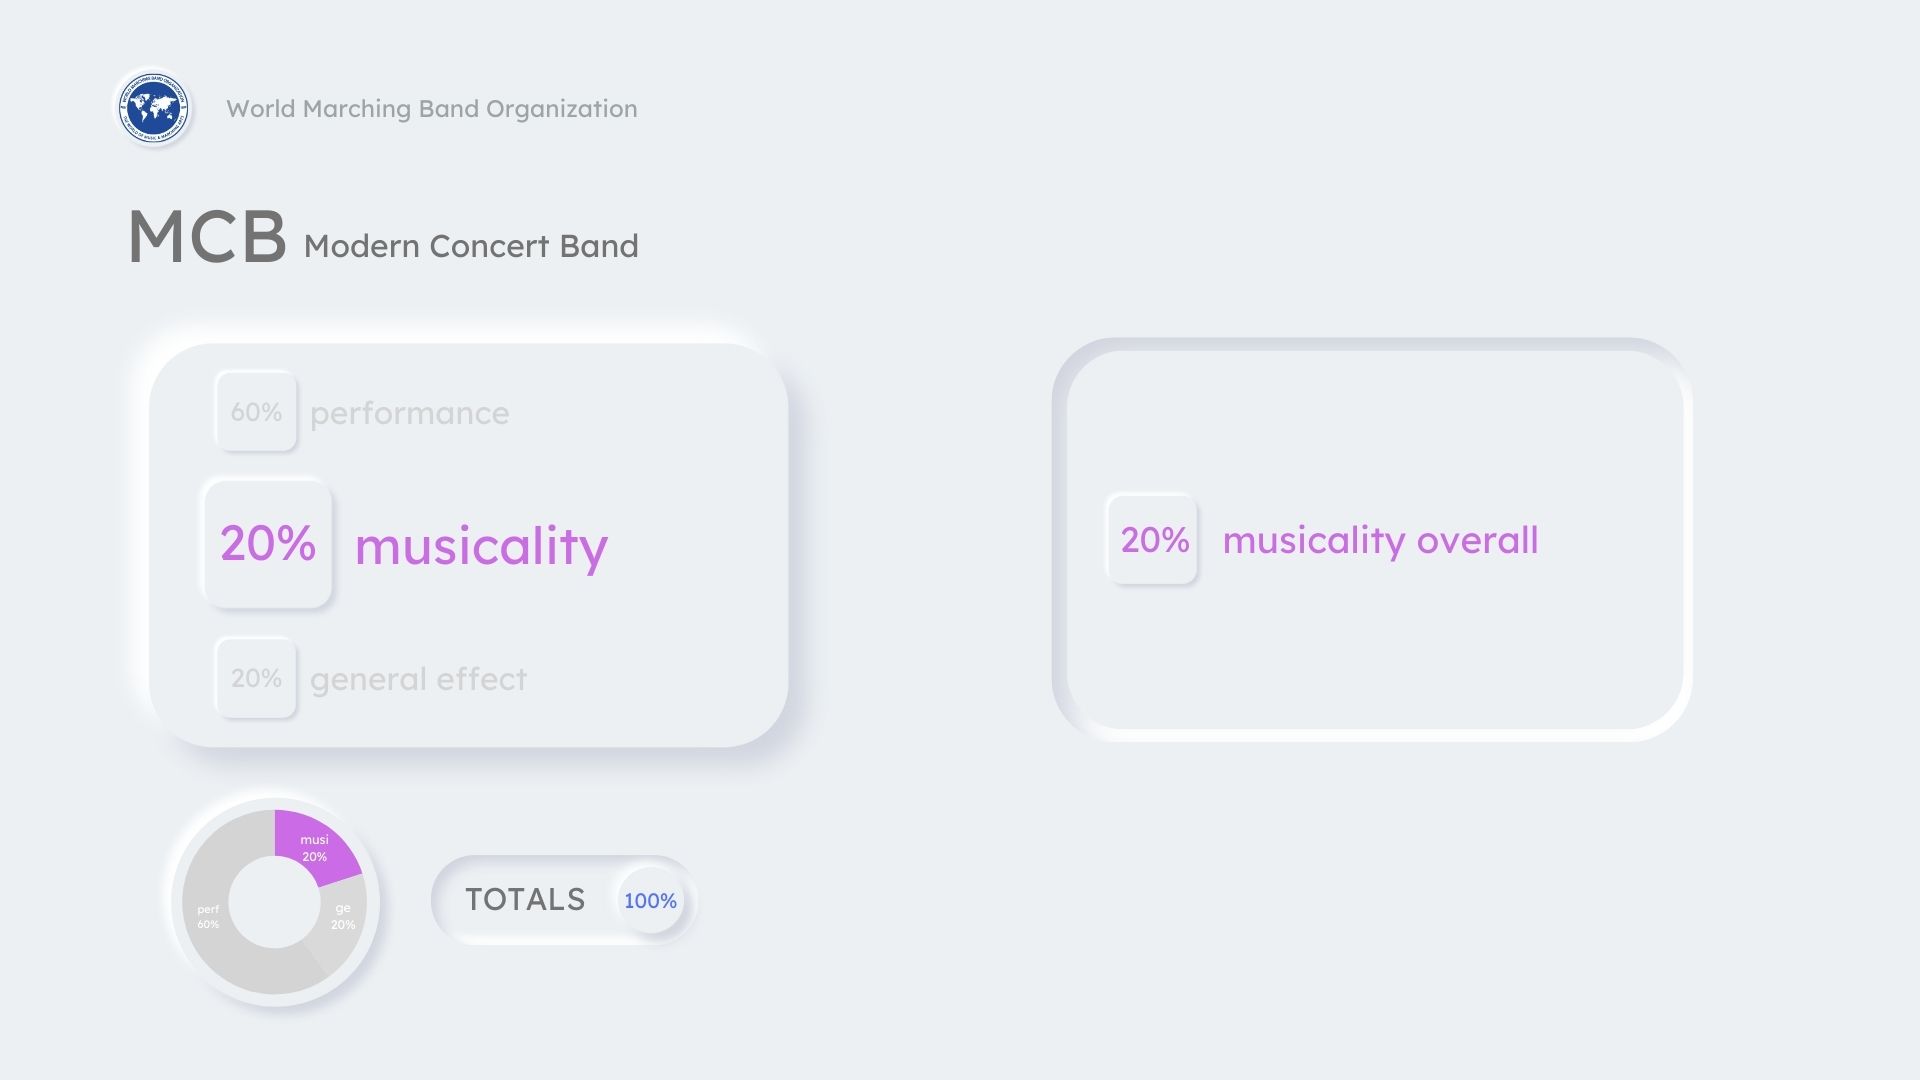This screenshot has height=1080, width=1920.
Task: Click the large MCB heading
Action: point(207,238)
